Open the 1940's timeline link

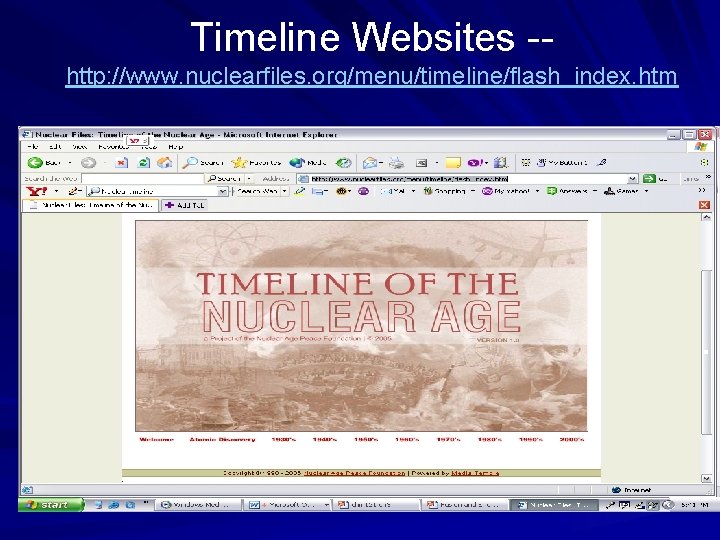(x=325, y=440)
